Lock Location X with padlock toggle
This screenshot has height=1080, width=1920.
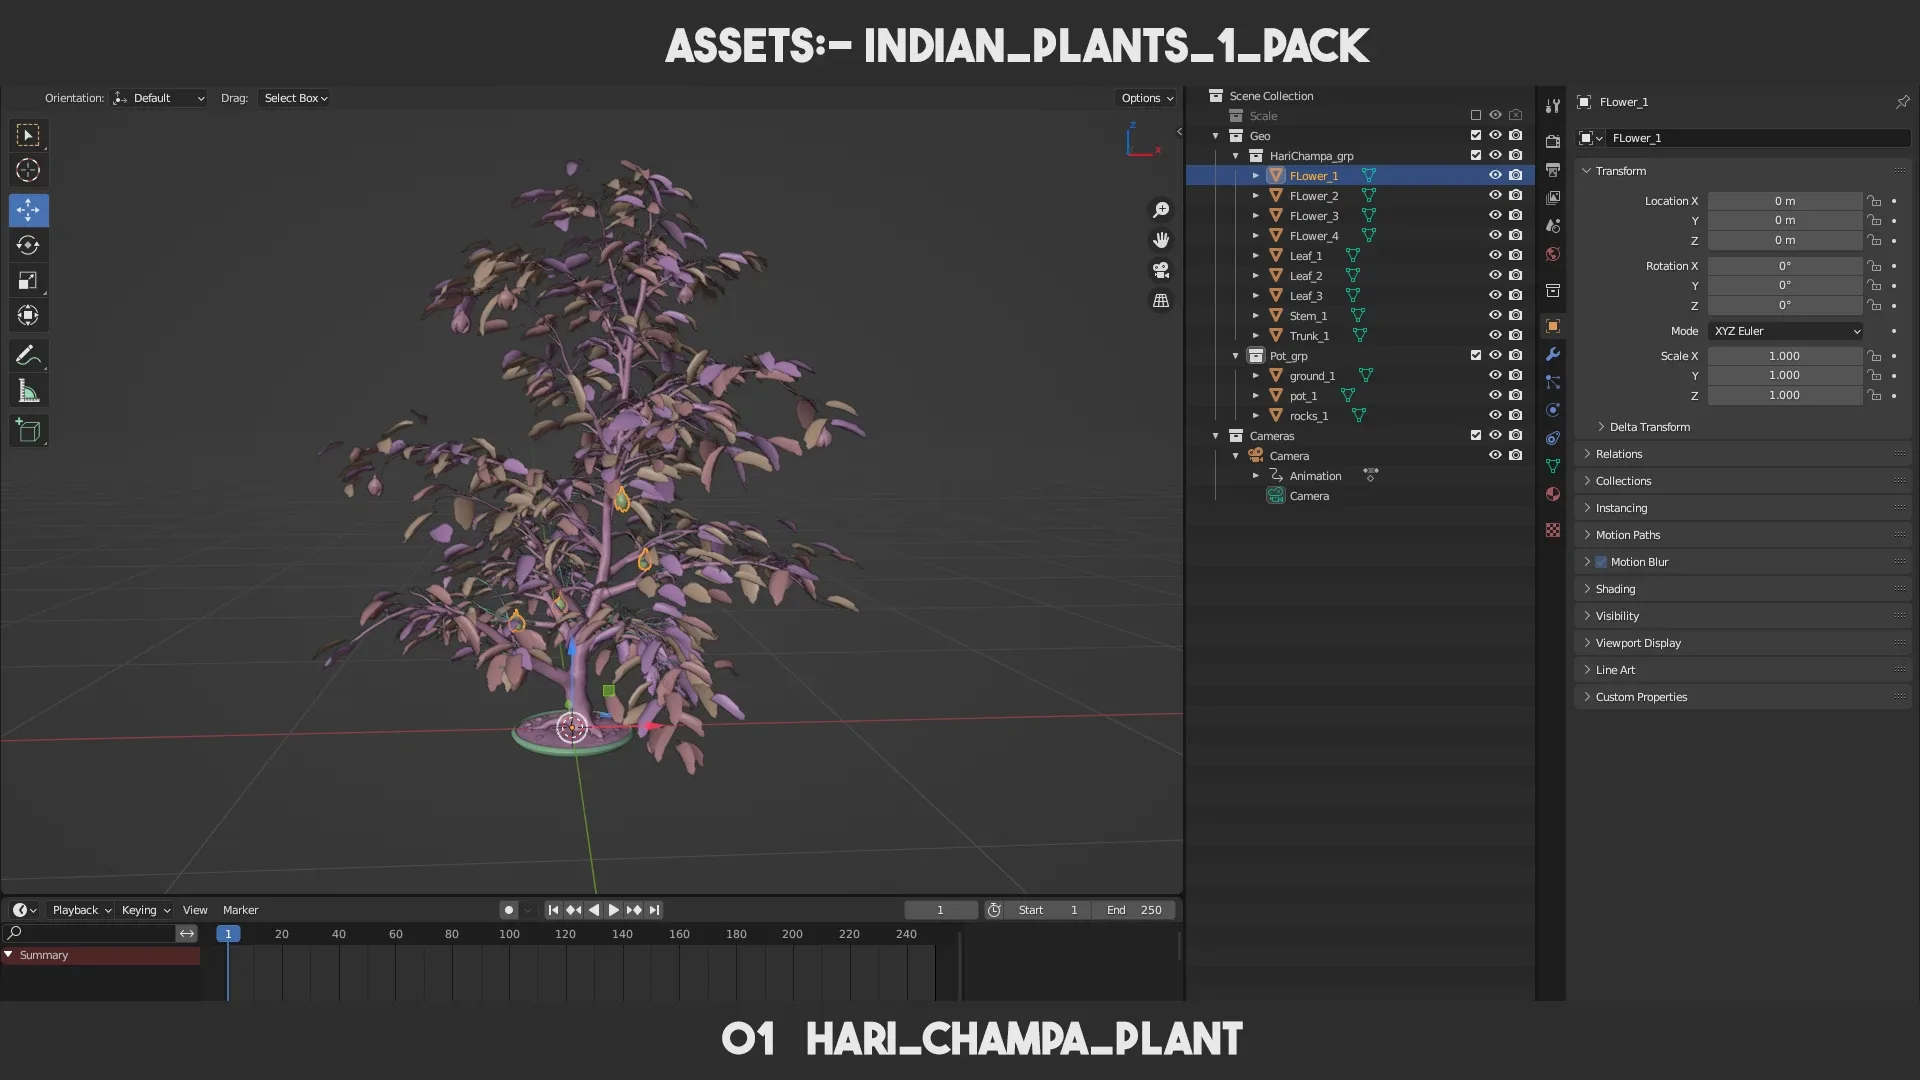coord(1874,201)
